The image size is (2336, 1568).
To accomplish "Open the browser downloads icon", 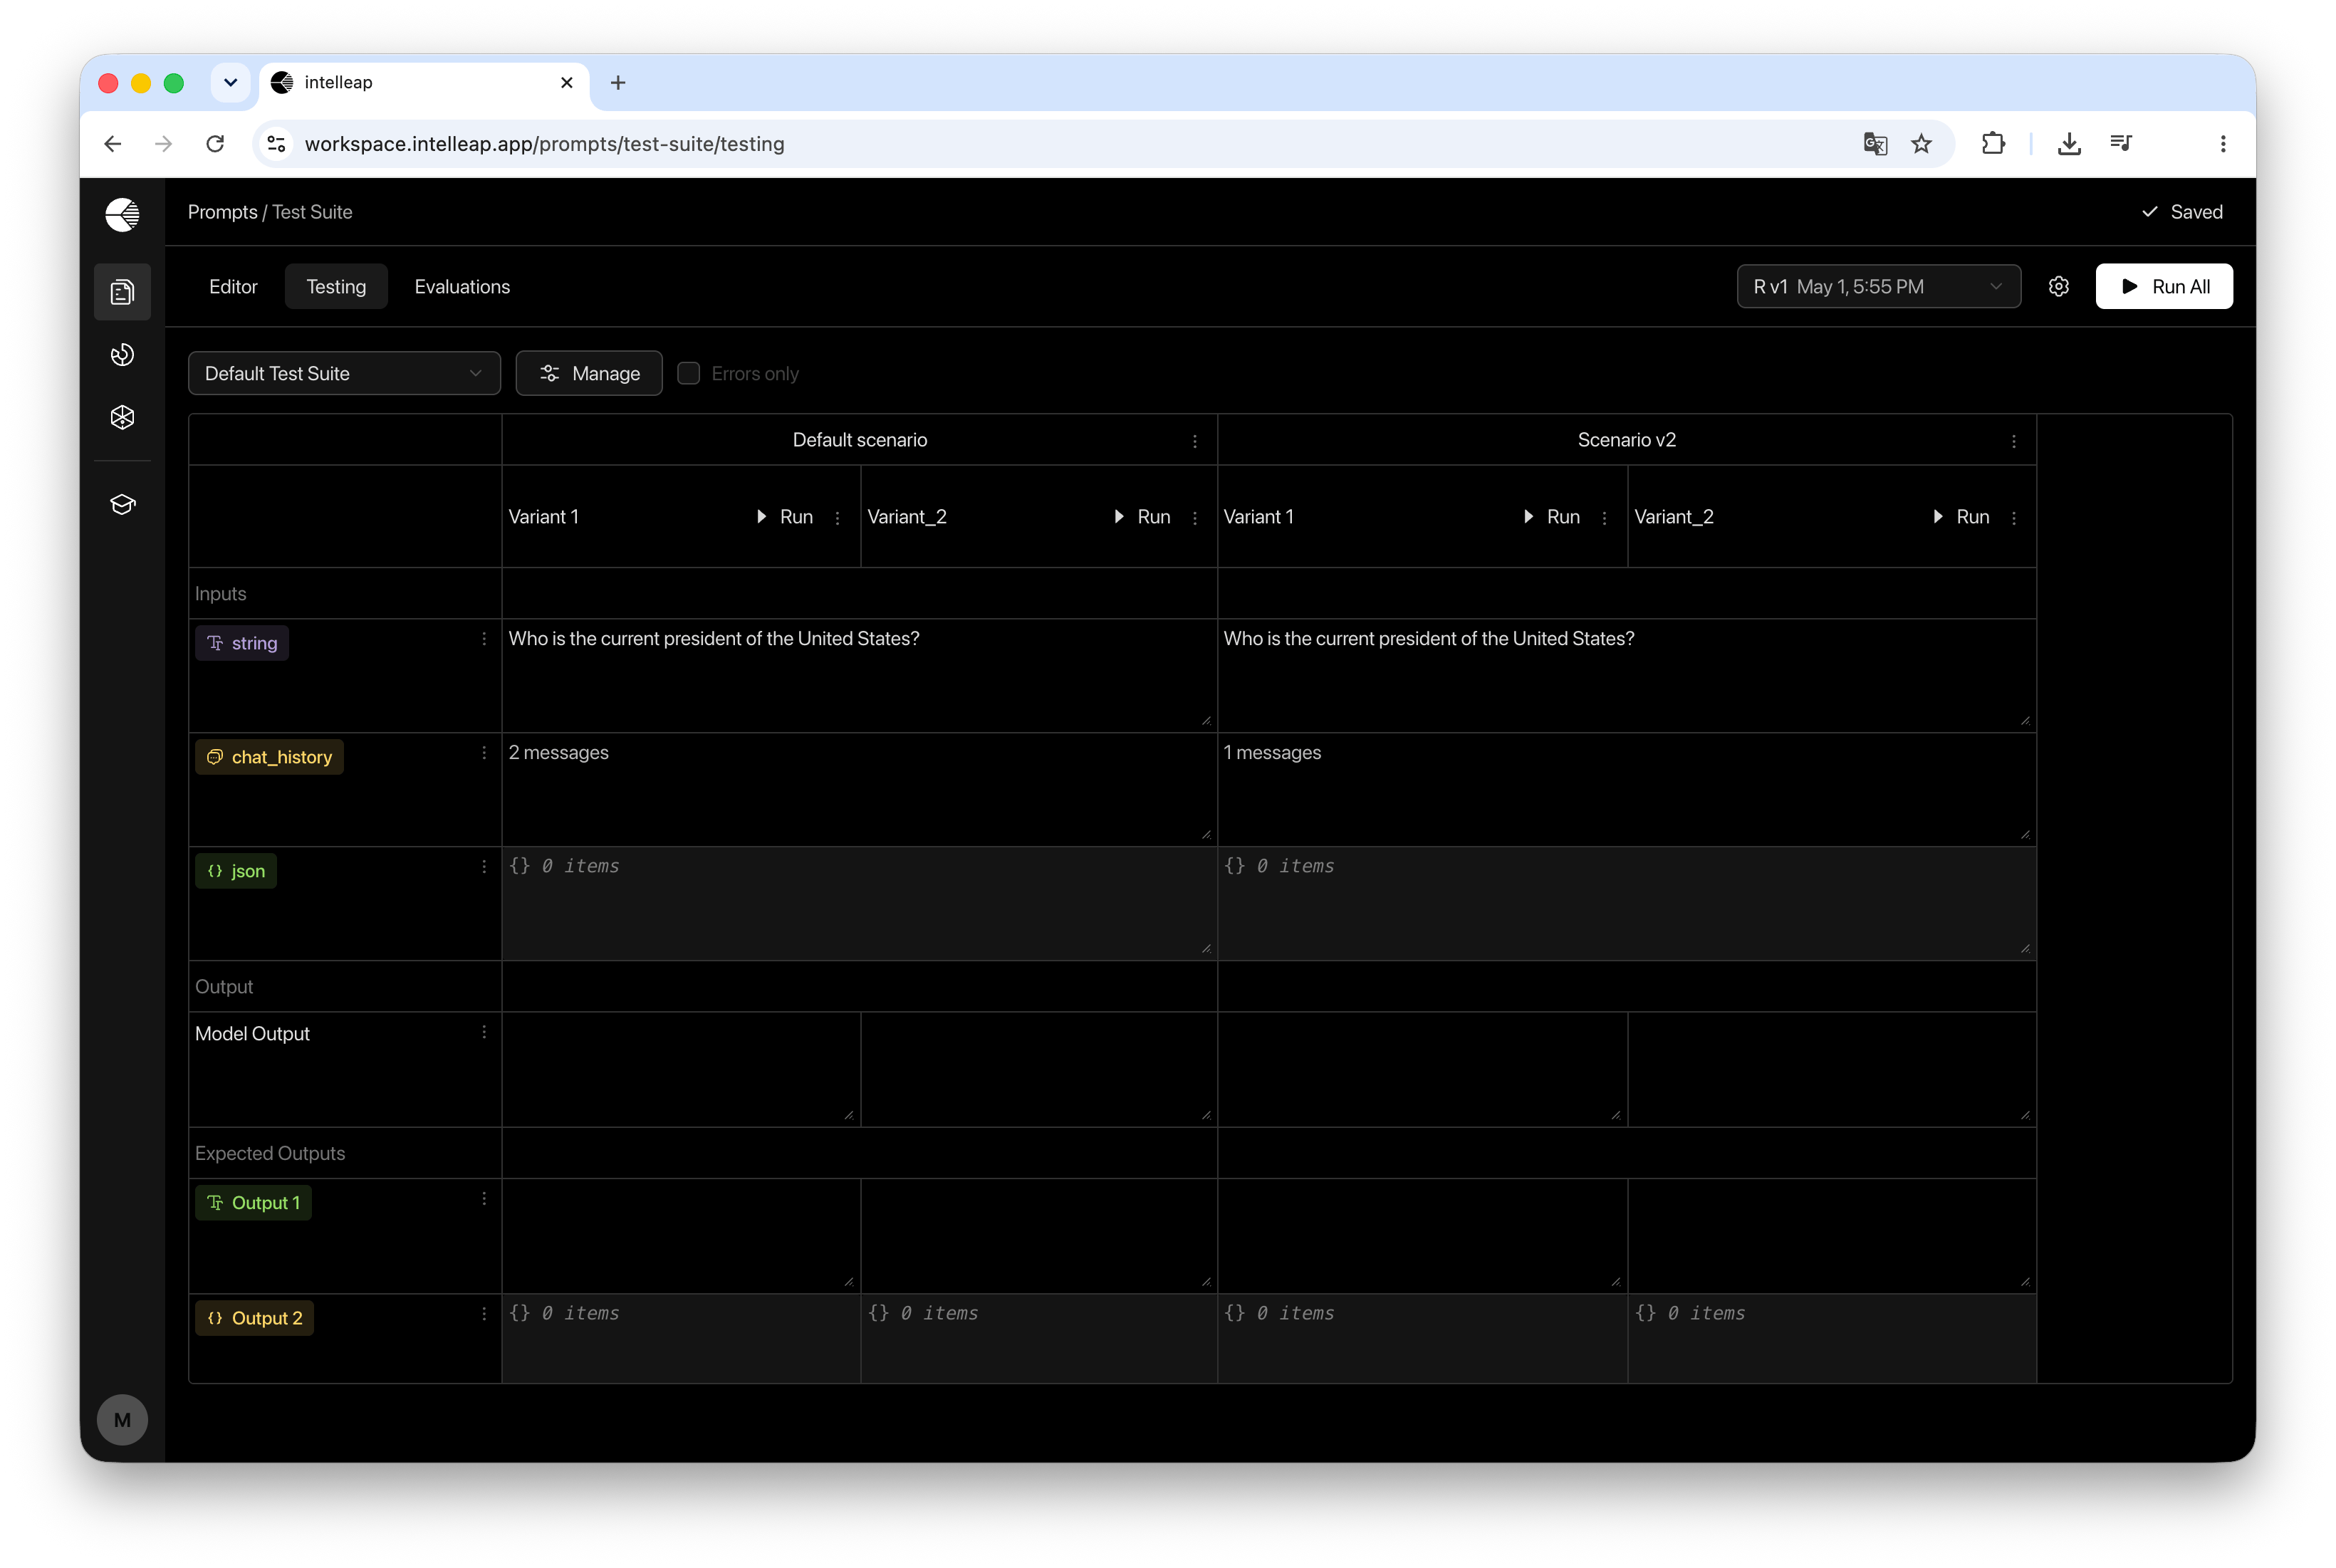I will pos(2069,144).
